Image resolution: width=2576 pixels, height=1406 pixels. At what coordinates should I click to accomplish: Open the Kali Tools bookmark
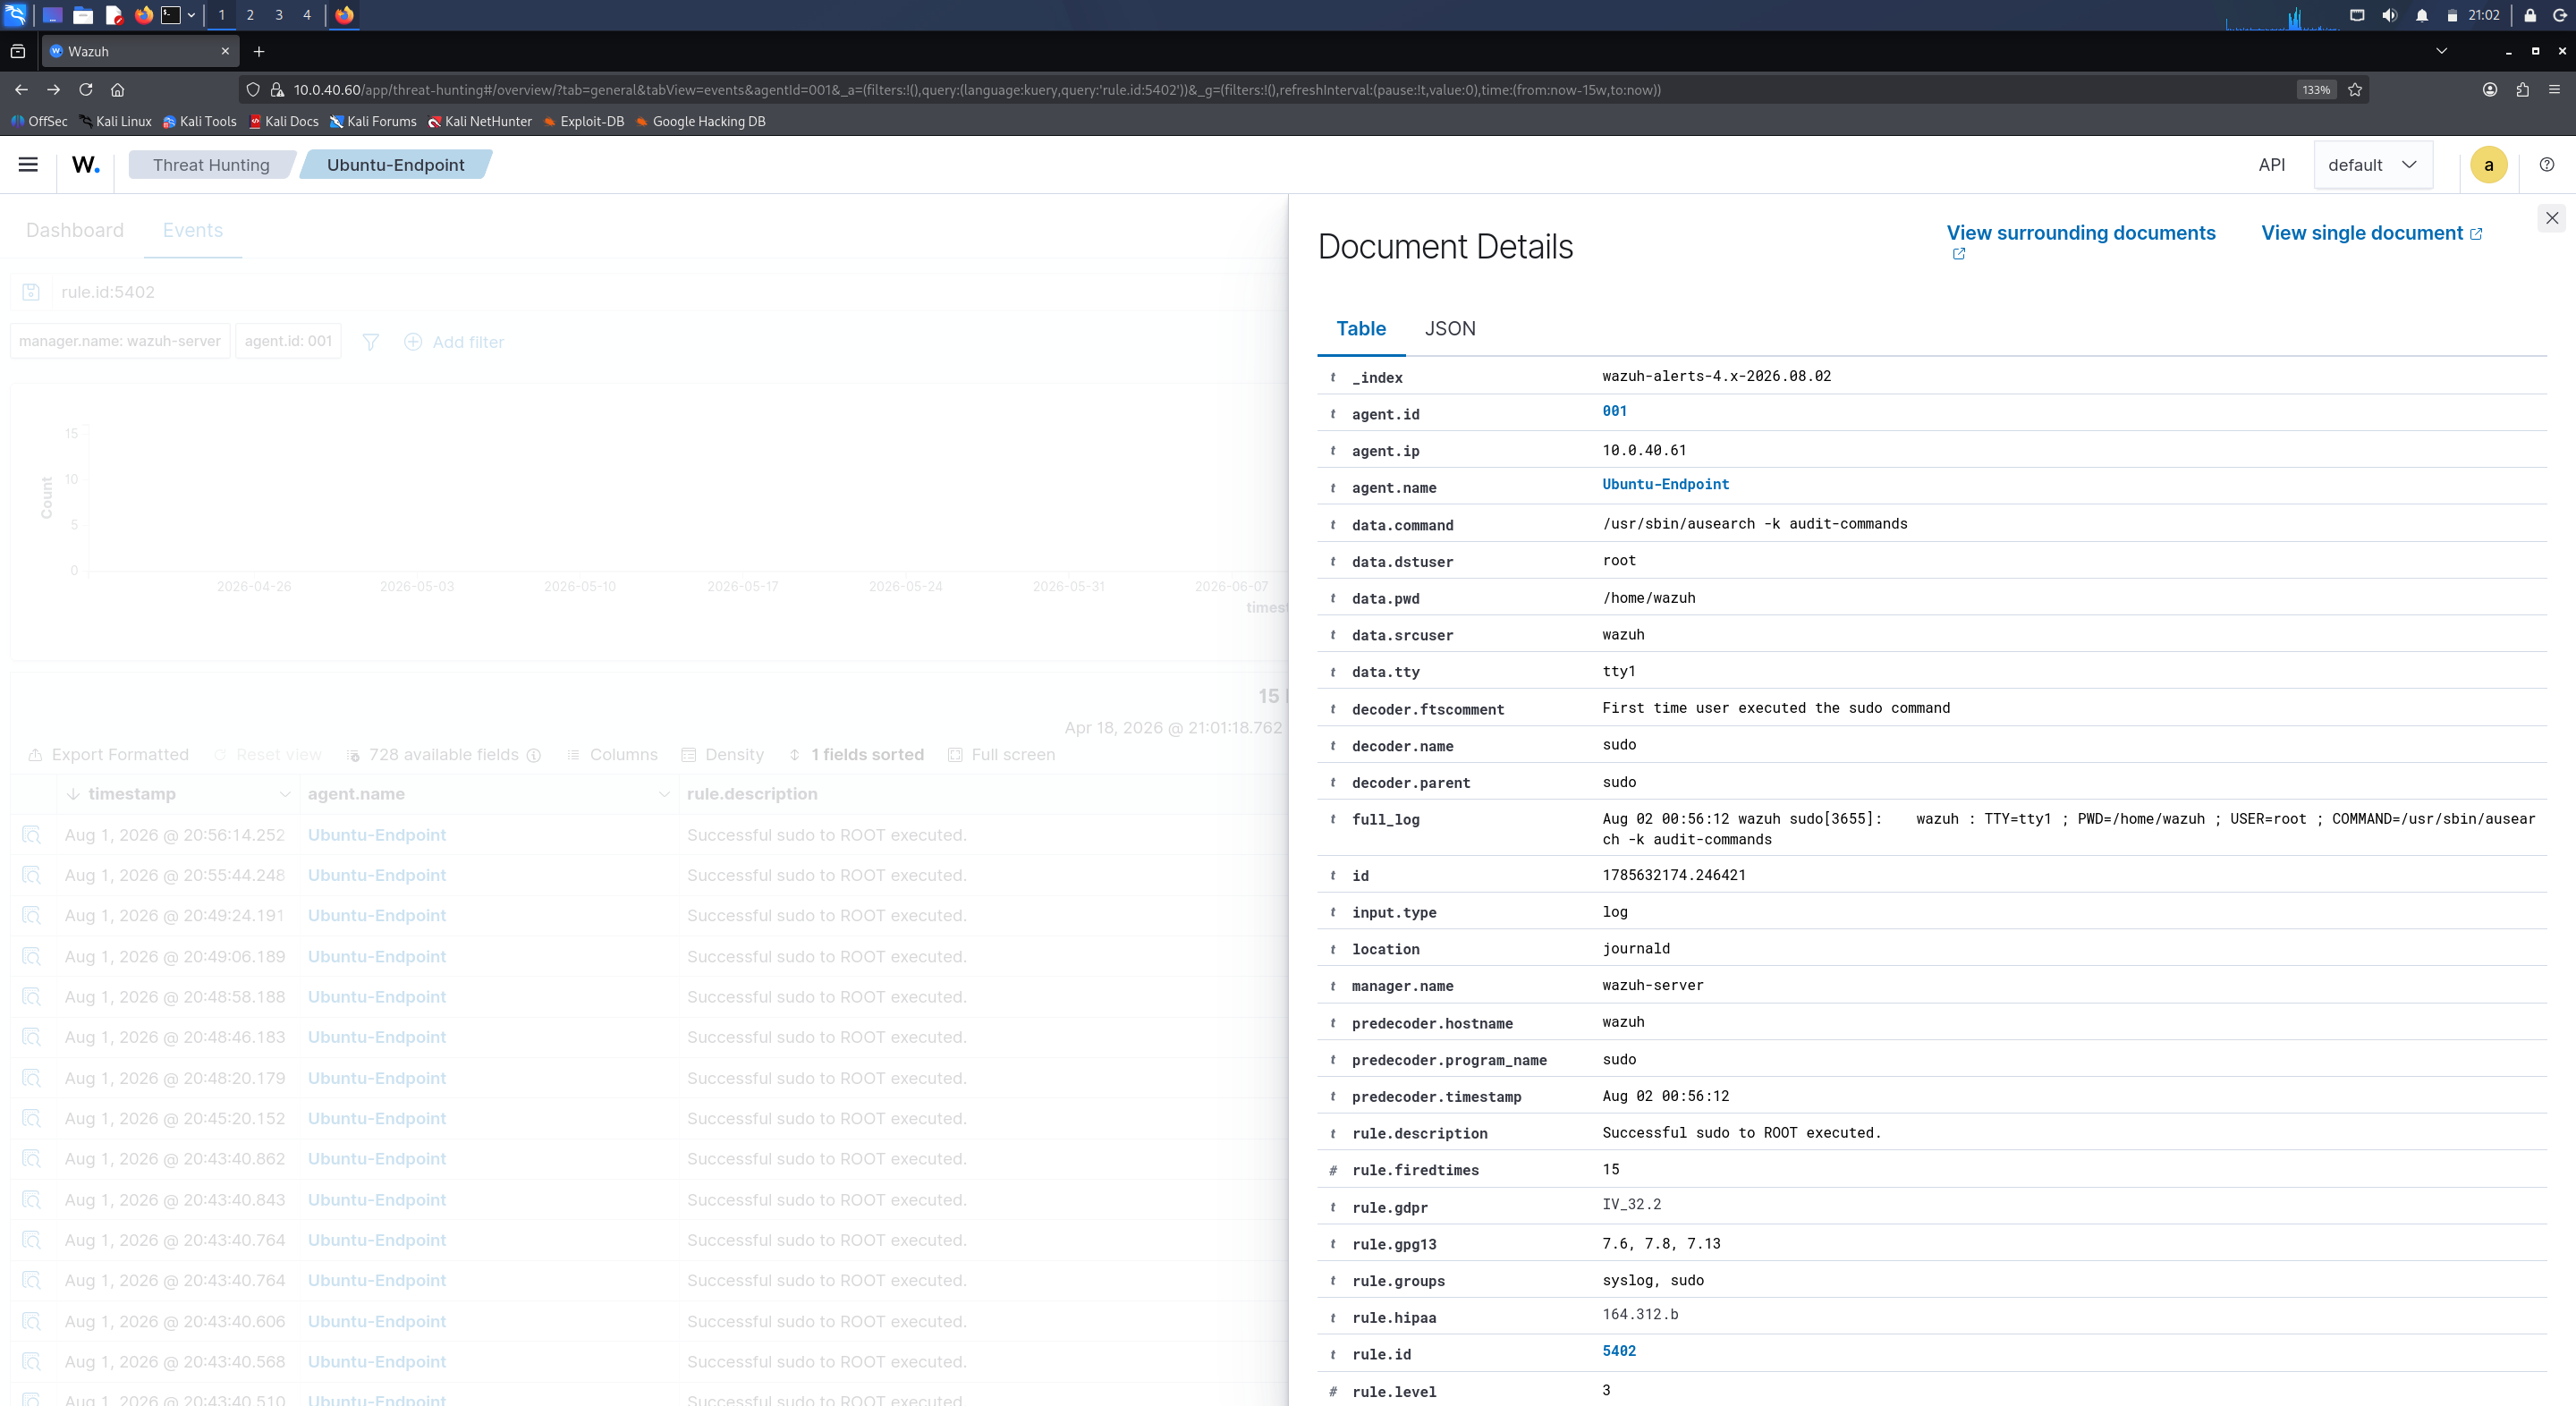(x=200, y=121)
